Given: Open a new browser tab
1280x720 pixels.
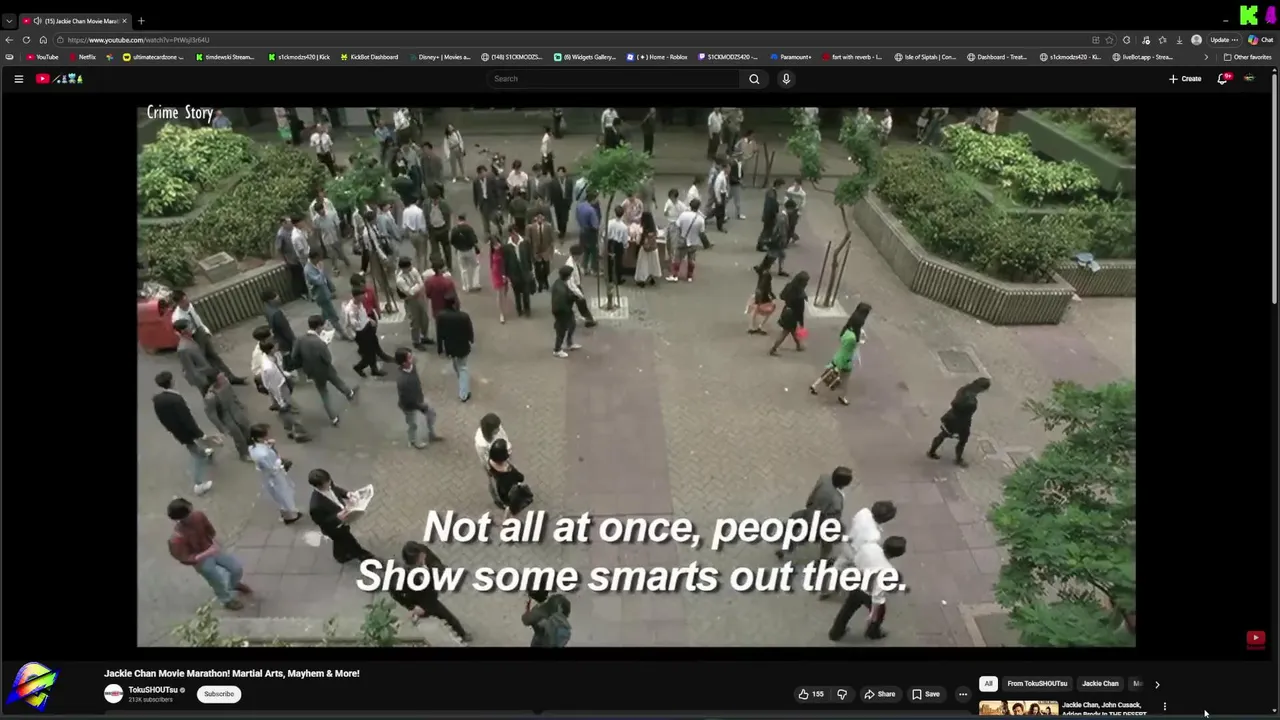Looking at the screenshot, I should click(x=141, y=21).
